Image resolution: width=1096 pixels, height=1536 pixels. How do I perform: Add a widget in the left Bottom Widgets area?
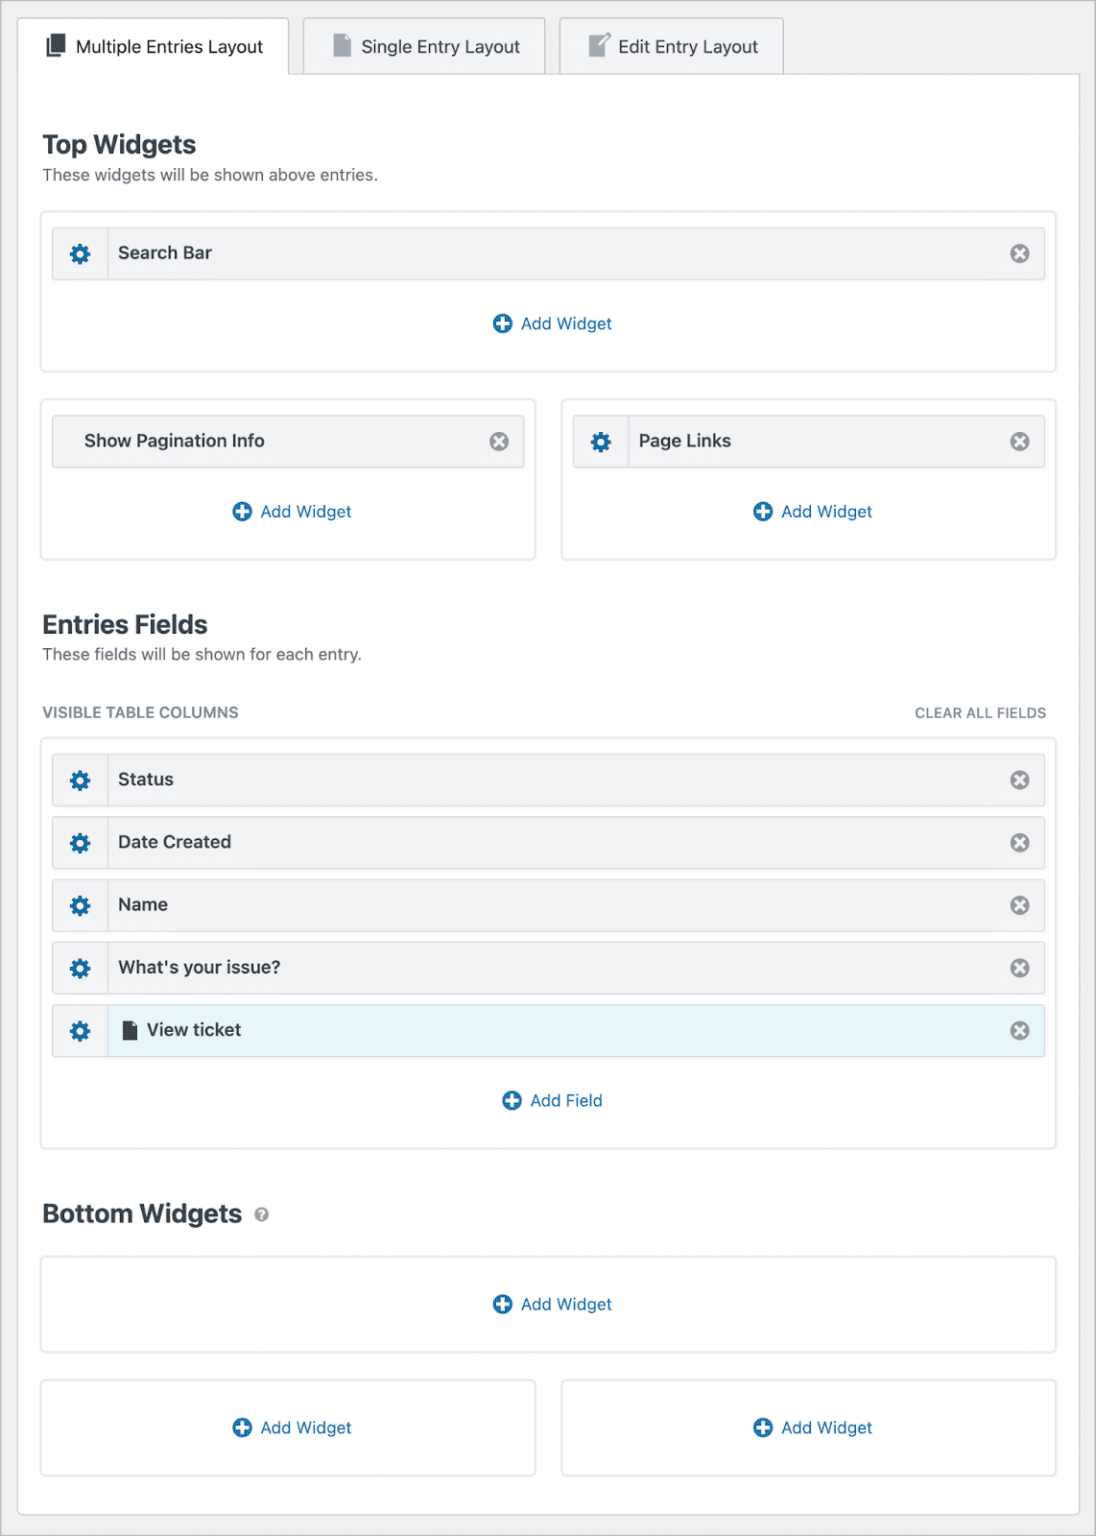click(x=290, y=1428)
